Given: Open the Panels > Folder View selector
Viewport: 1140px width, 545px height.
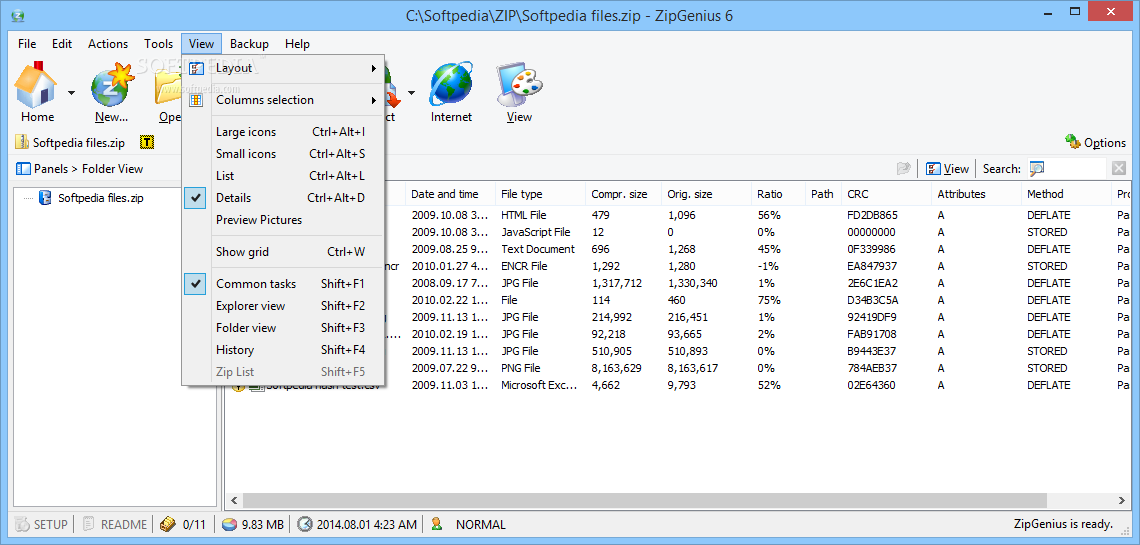Looking at the screenshot, I should [80, 169].
